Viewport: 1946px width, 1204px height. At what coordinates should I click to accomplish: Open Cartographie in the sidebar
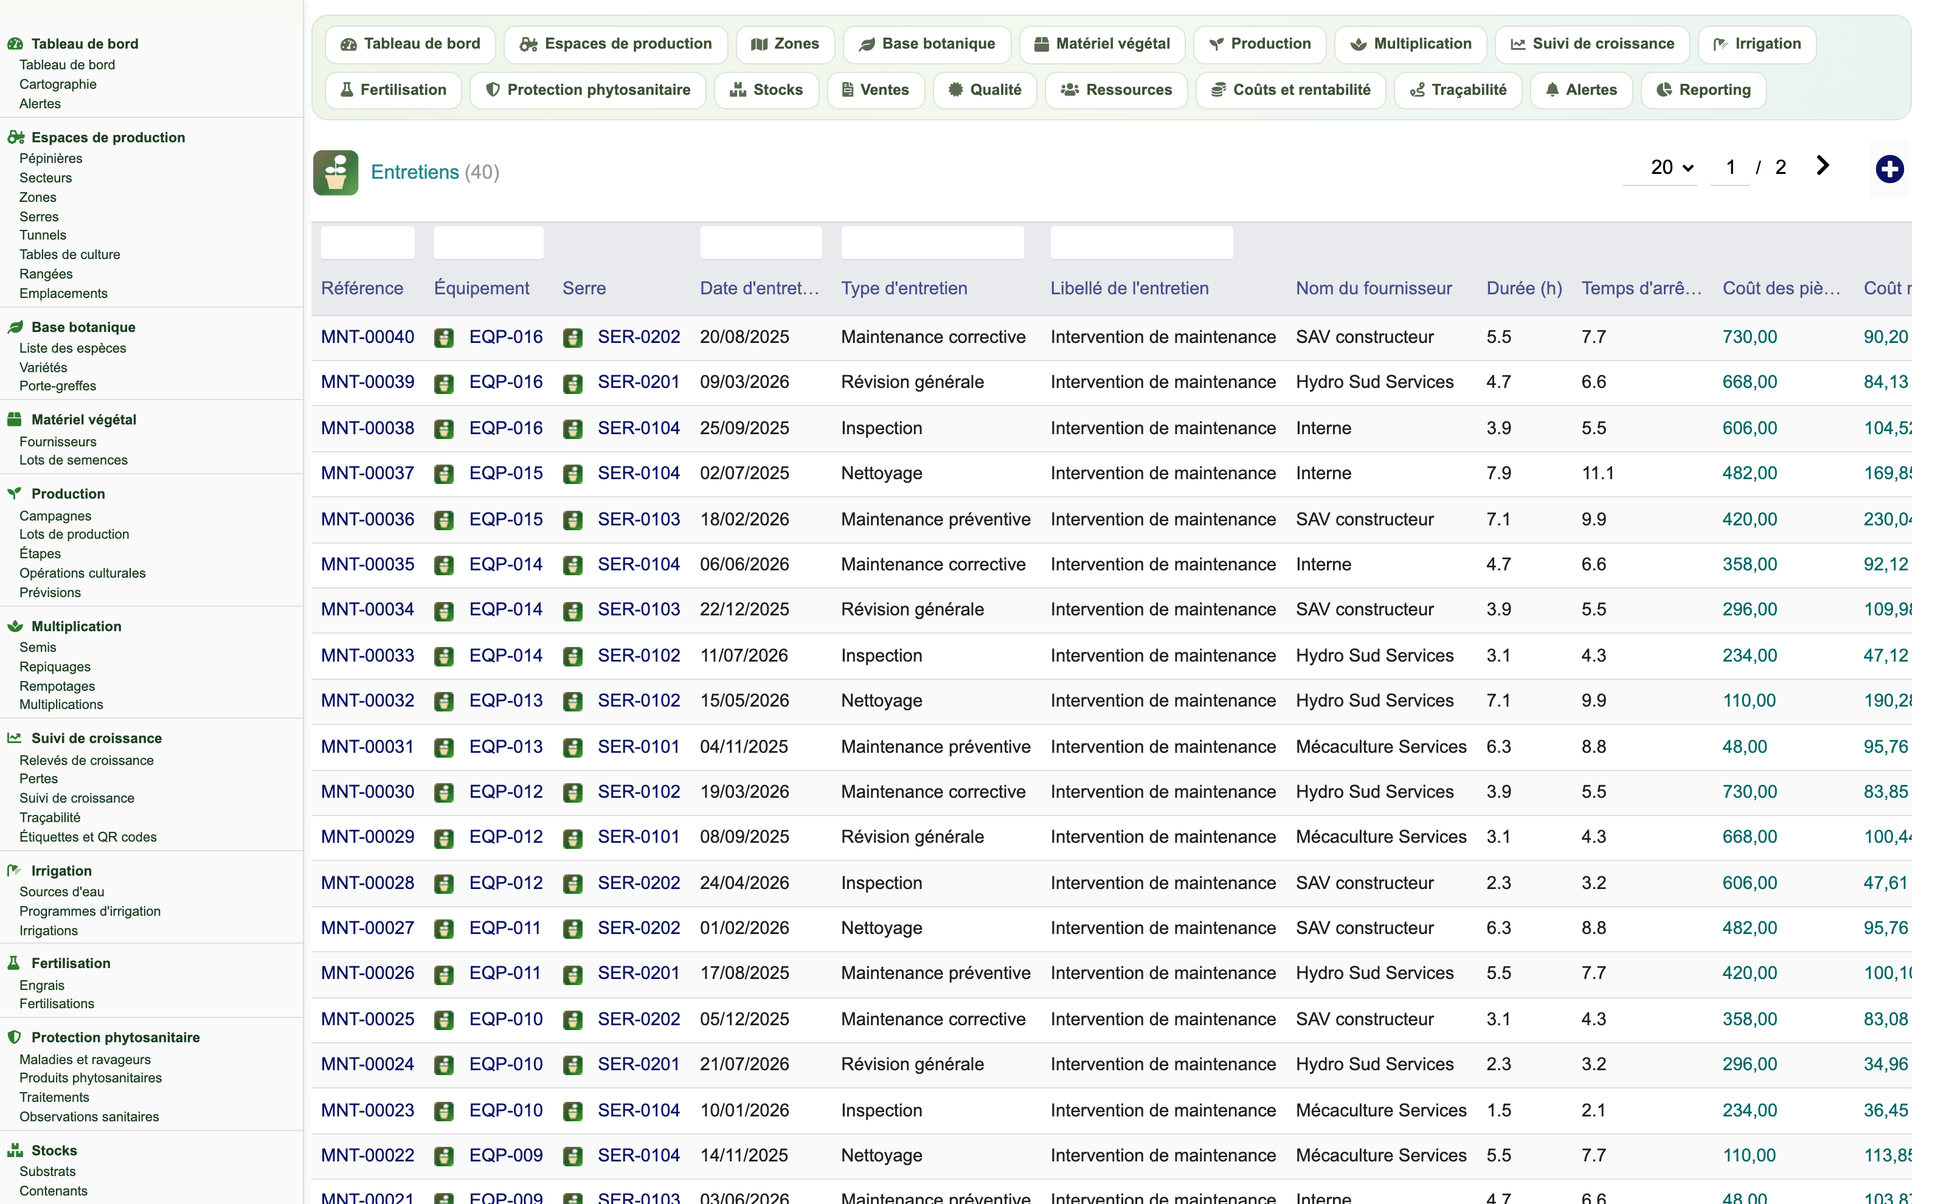tap(58, 84)
